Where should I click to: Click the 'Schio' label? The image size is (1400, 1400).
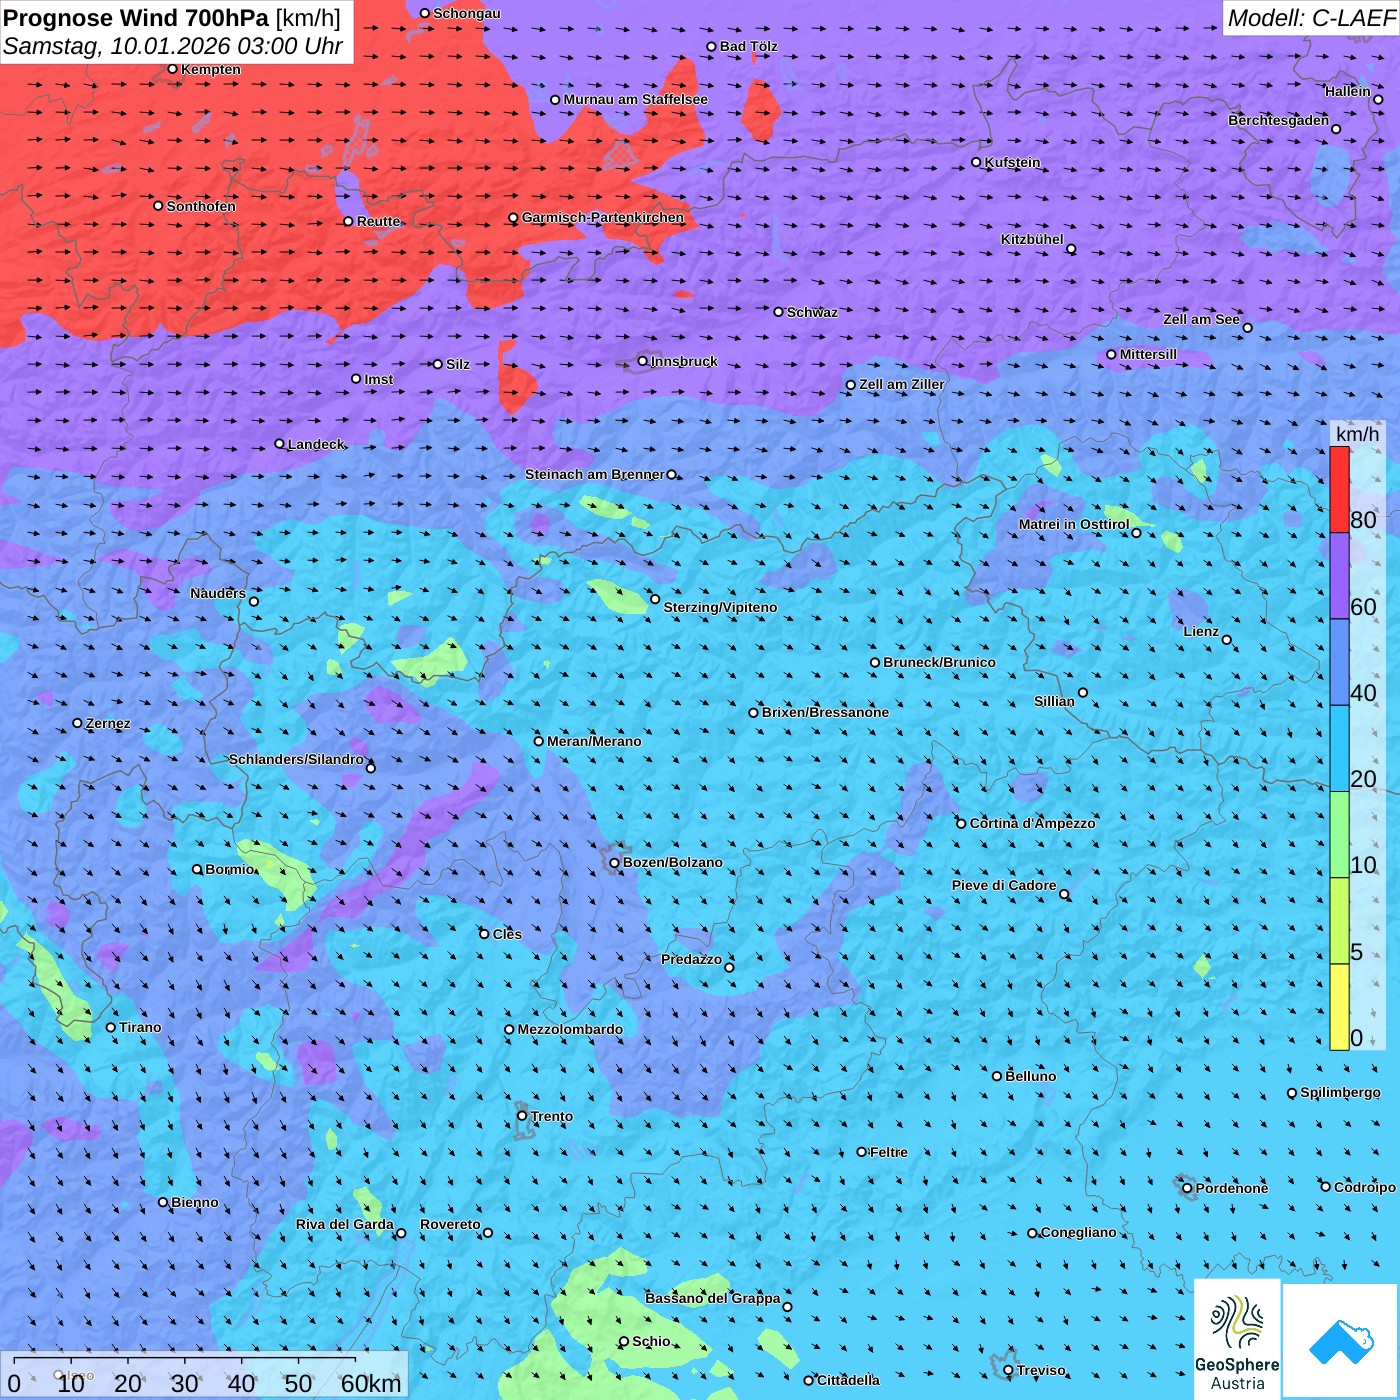click(651, 1341)
